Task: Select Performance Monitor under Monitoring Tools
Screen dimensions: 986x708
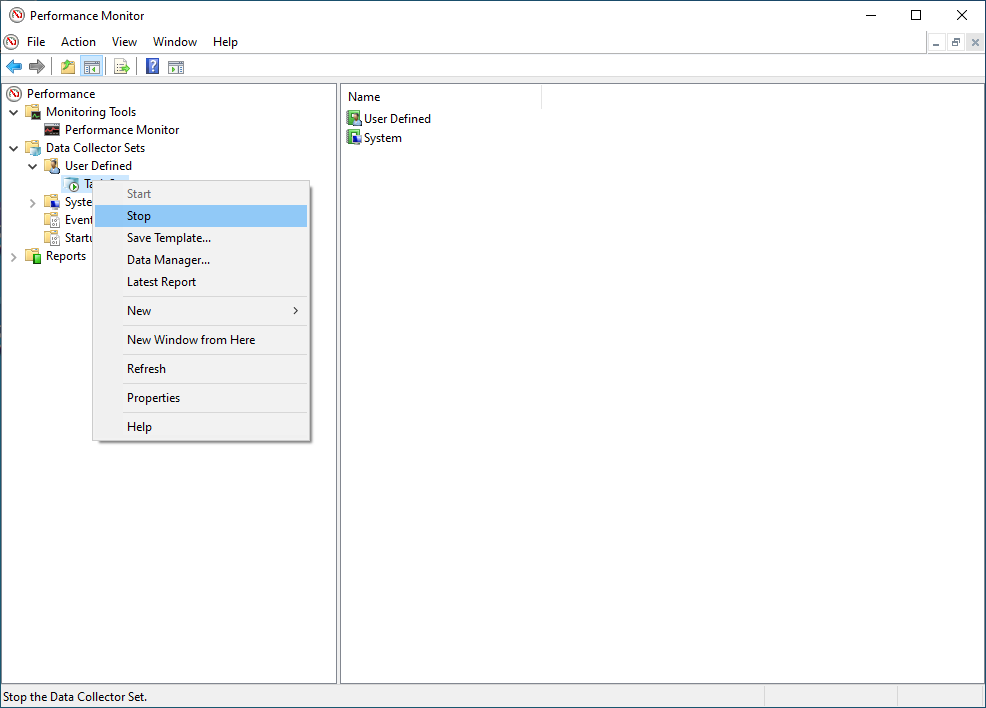Action: (x=120, y=129)
